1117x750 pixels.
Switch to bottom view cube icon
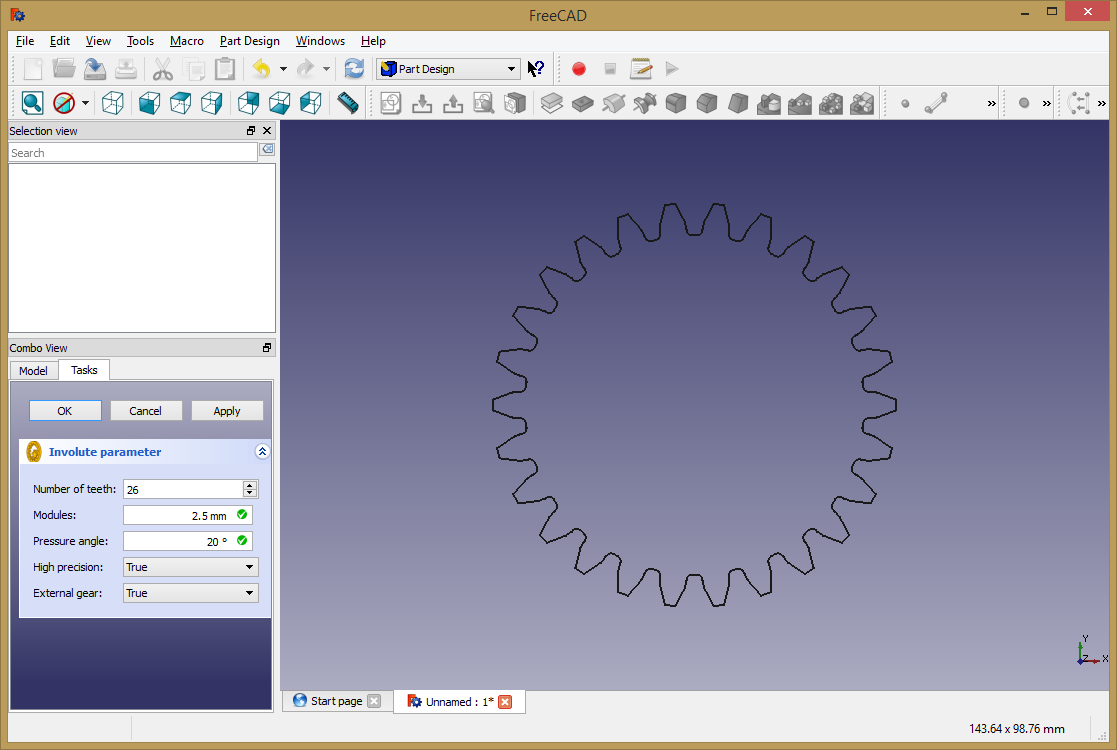(279, 103)
